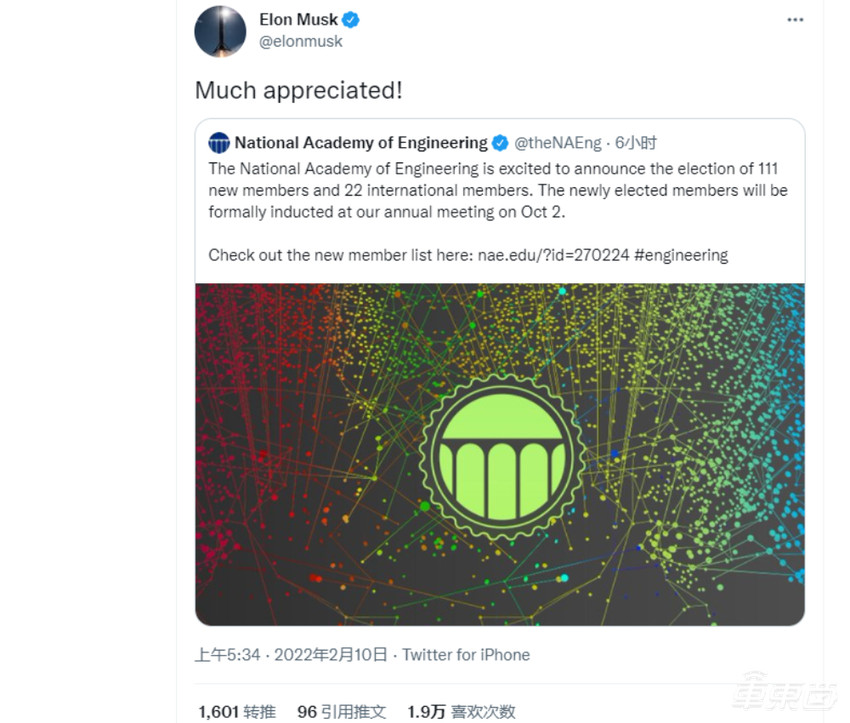This screenshot has height=723, width=850.
Task: Click the blue verified badge beside Elon Musk
Action: click(x=352, y=19)
